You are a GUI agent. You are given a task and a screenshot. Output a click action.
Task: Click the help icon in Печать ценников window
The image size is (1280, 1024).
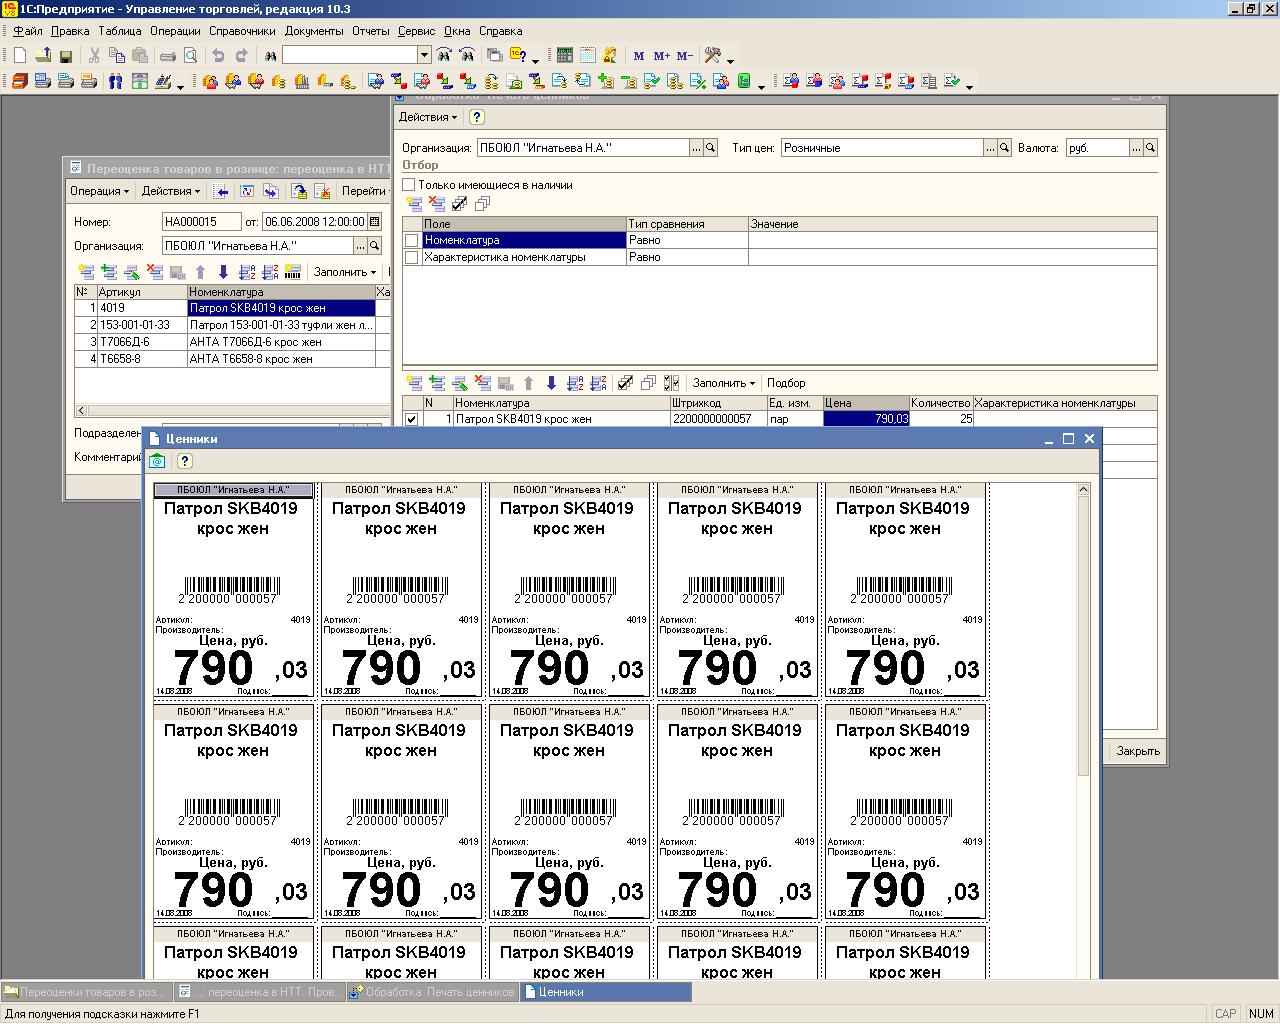coord(477,117)
